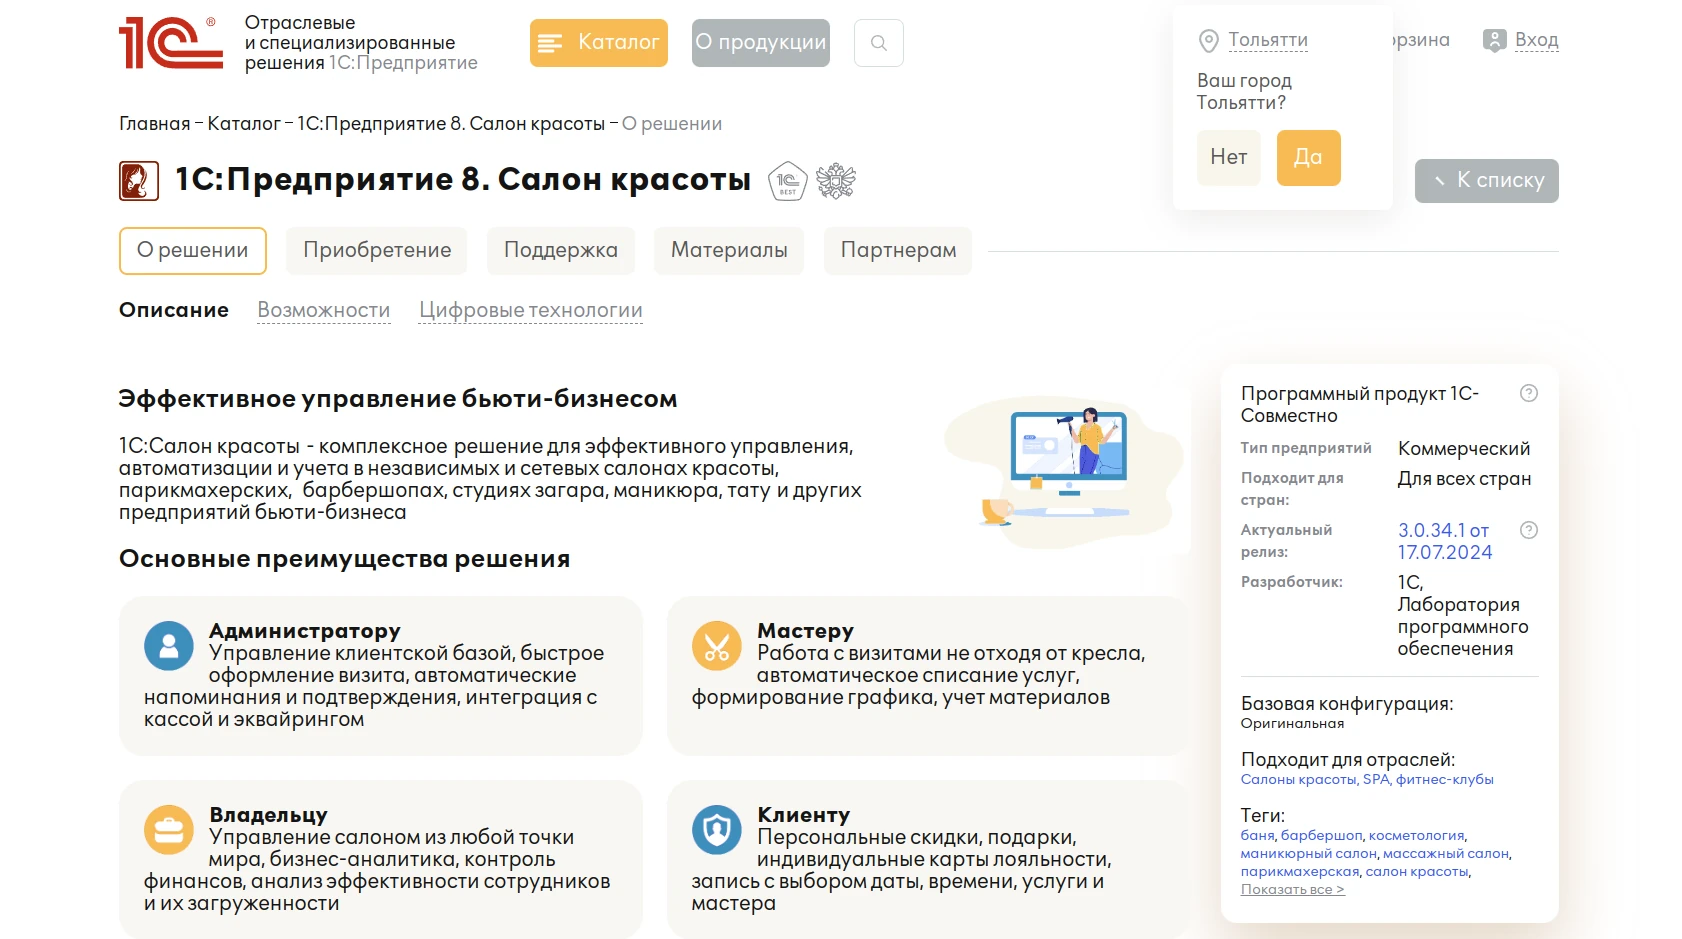Click the Мастеру scissors icon
This screenshot has width=1682, height=939.
point(717,646)
